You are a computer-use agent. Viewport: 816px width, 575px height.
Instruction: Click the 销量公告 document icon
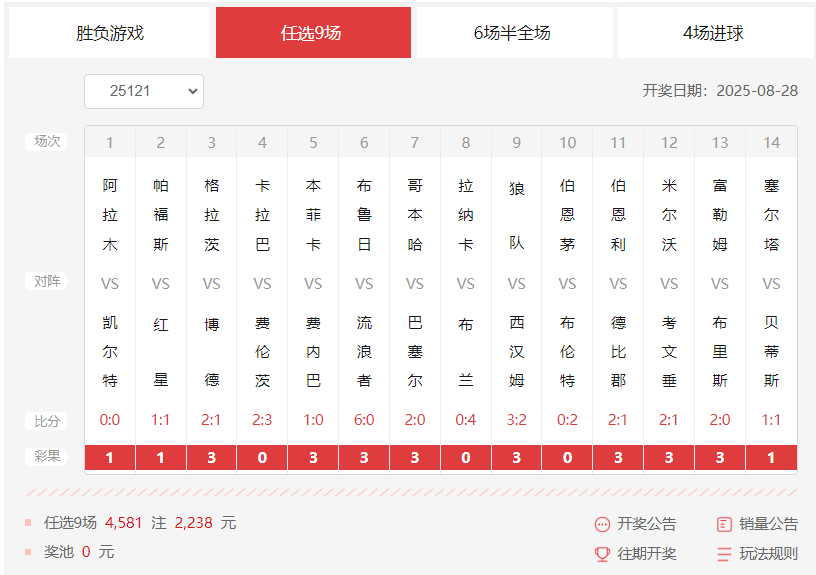click(725, 524)
